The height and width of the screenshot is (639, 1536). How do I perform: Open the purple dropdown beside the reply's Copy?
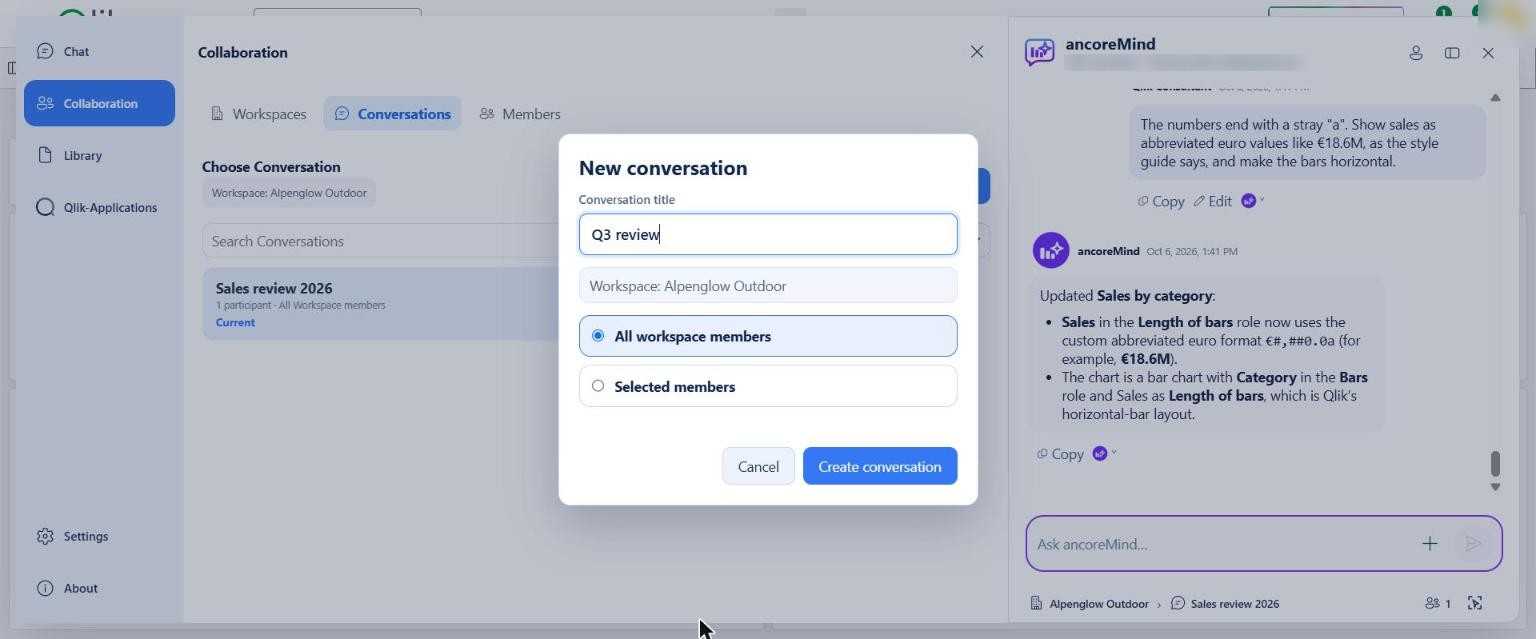[x=1104, y=454]
